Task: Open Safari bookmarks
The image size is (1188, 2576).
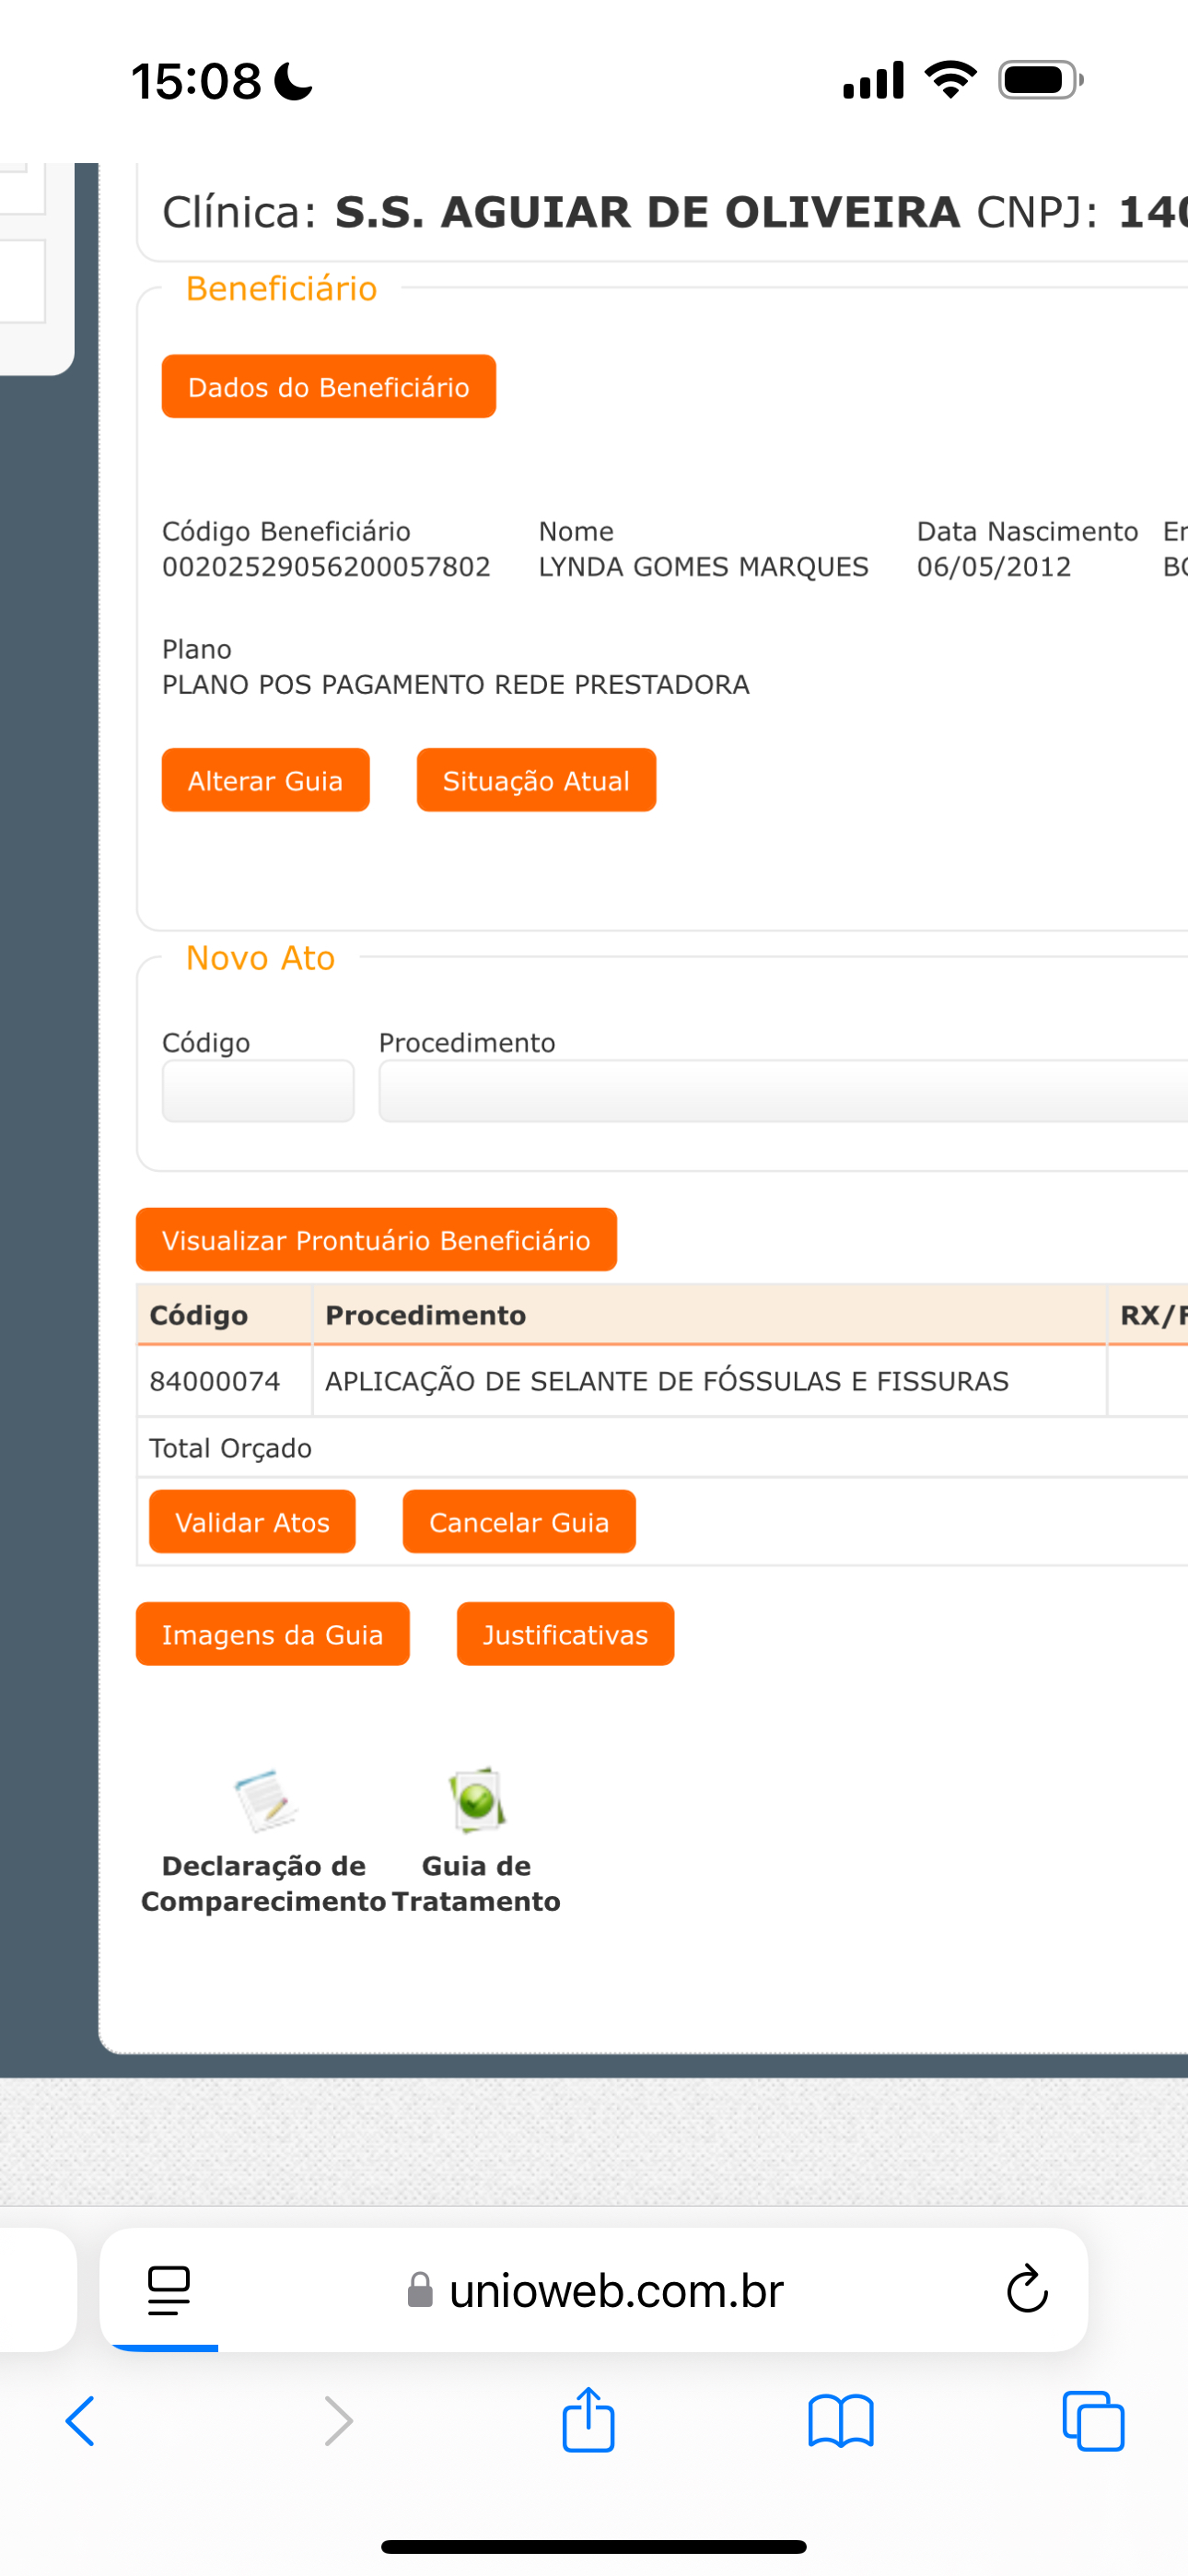Action: tap(841, 2421)
